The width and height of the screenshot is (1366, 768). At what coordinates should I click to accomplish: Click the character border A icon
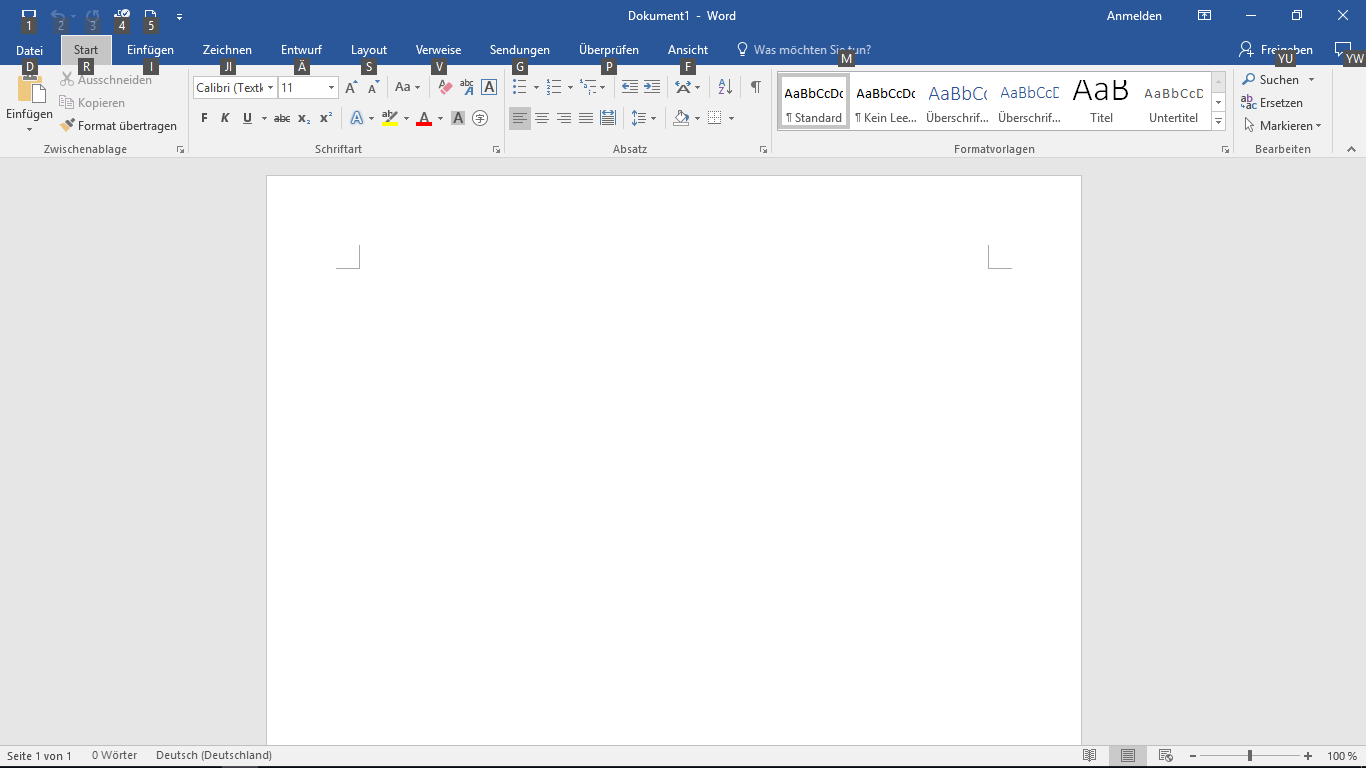tap(489, 88)
